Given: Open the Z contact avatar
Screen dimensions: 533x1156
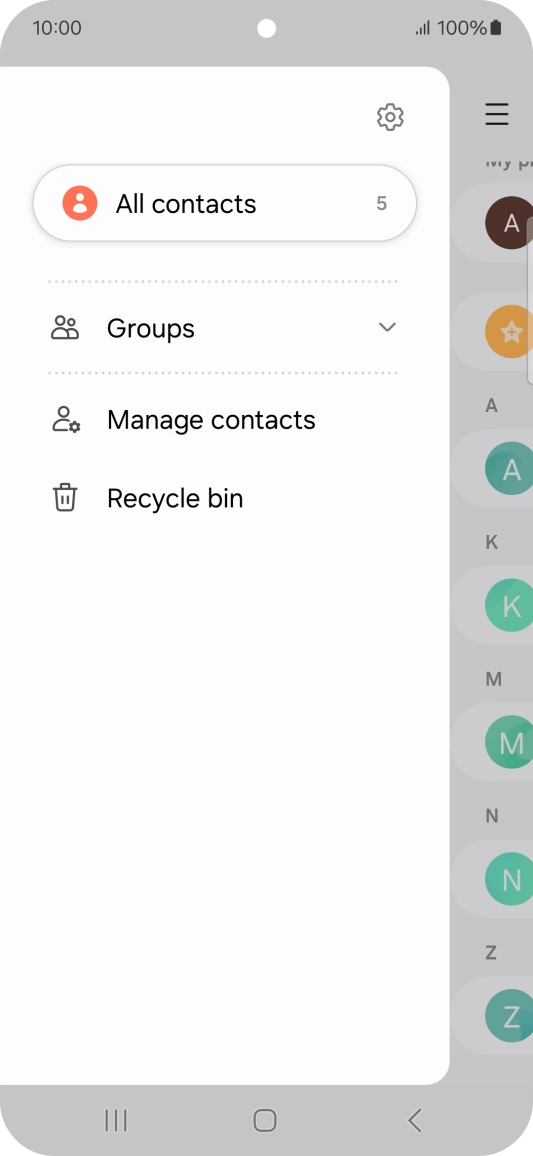Looking at the screenshot, I should coord(509,1016).
